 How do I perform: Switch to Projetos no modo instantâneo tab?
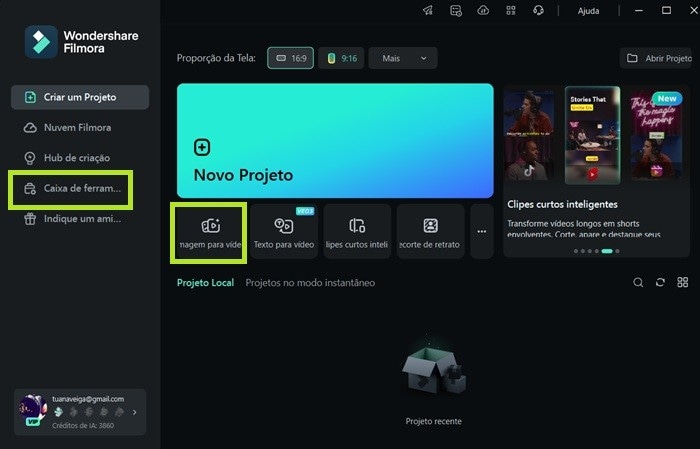point(310,283)
